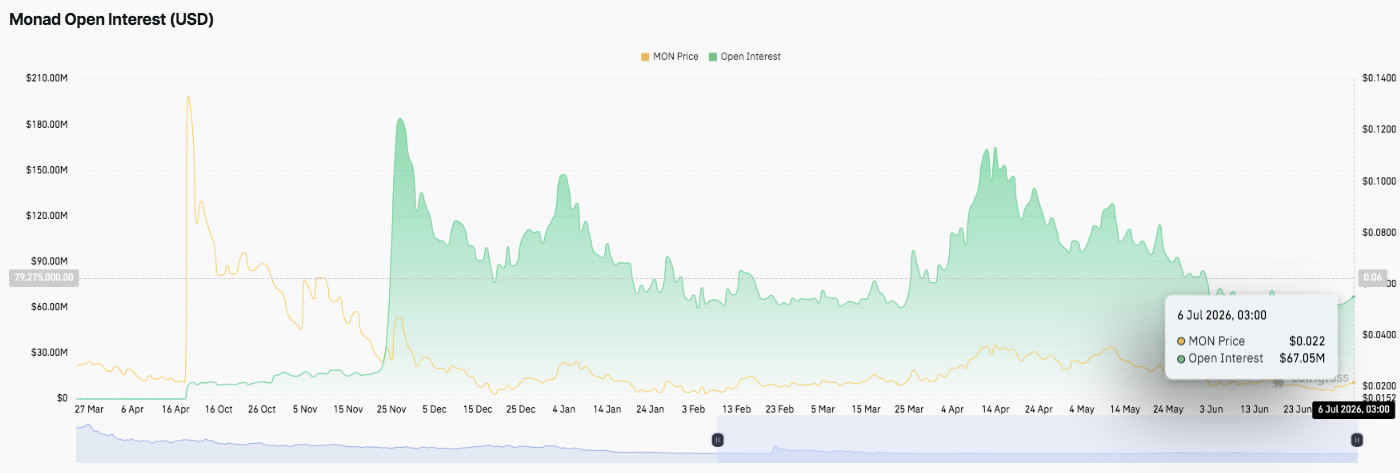Viewport: 1400px width, 473px height.
Task: Click the 4 Jan date label
Action: pyautogui.click(x=563, y=409)
